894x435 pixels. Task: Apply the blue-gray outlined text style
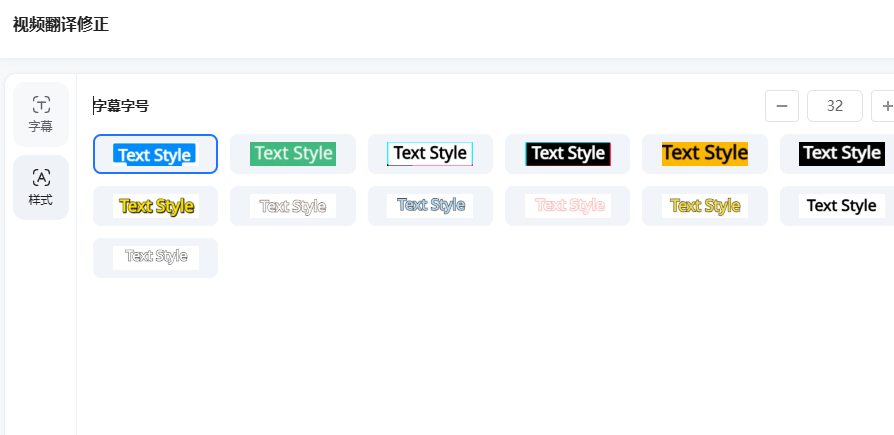(x=430, y=206)
